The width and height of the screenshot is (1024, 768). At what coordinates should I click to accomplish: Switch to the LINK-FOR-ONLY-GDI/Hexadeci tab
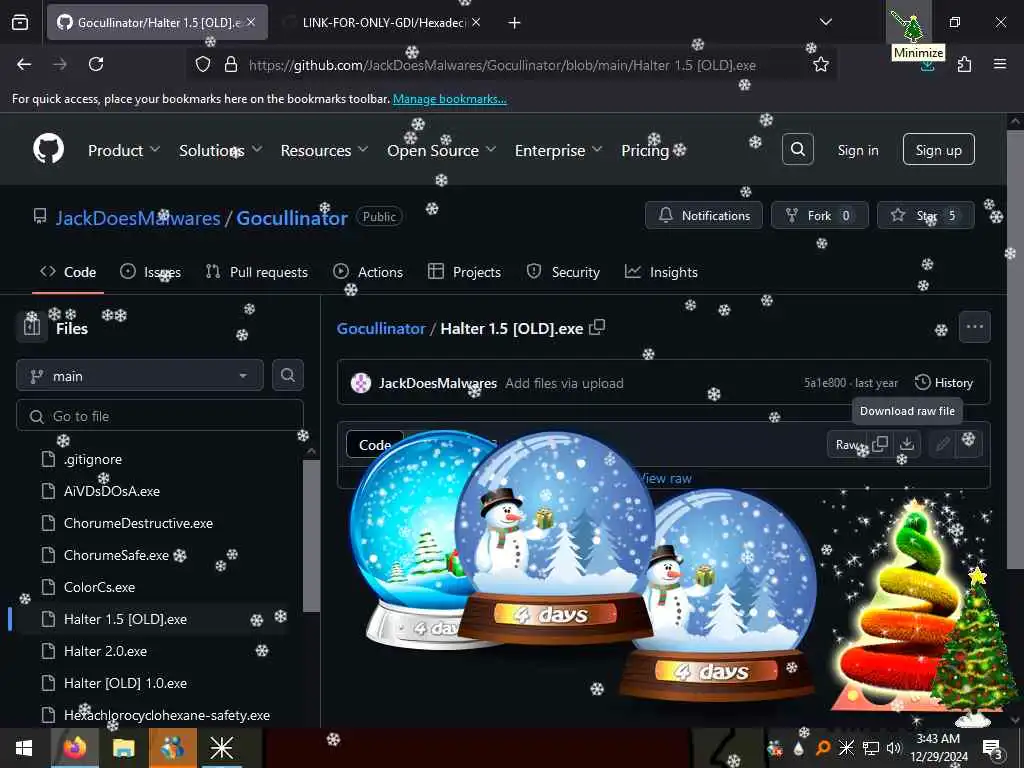click(384, 22)
